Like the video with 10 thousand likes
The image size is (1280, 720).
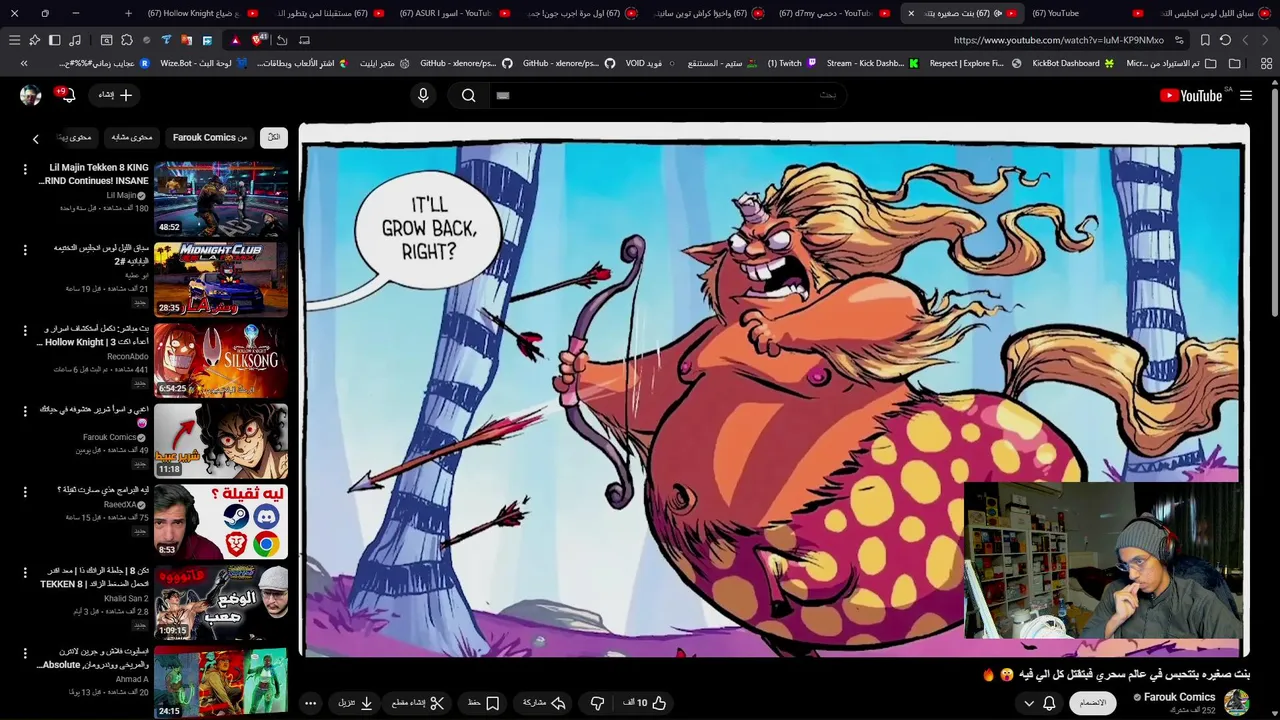pos(645,703)
